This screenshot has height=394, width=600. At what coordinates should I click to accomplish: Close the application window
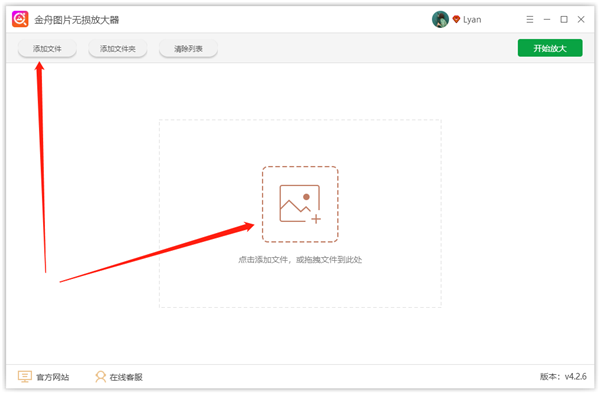coord(581,20)
